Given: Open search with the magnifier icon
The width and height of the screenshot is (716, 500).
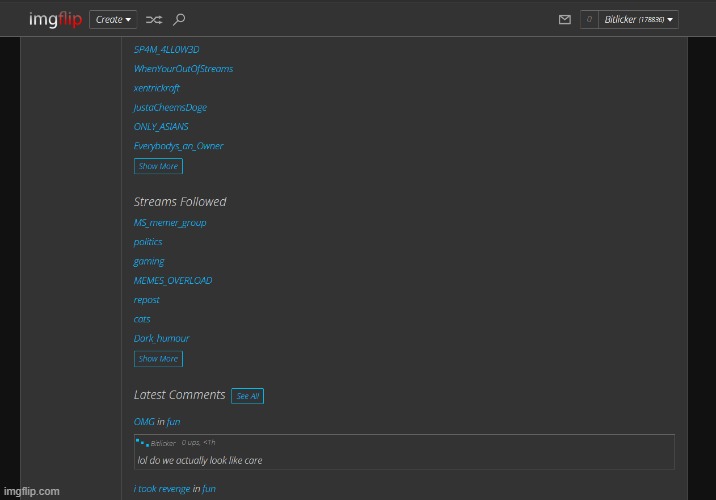Looking at the screenshot, I should click(179, 19).
